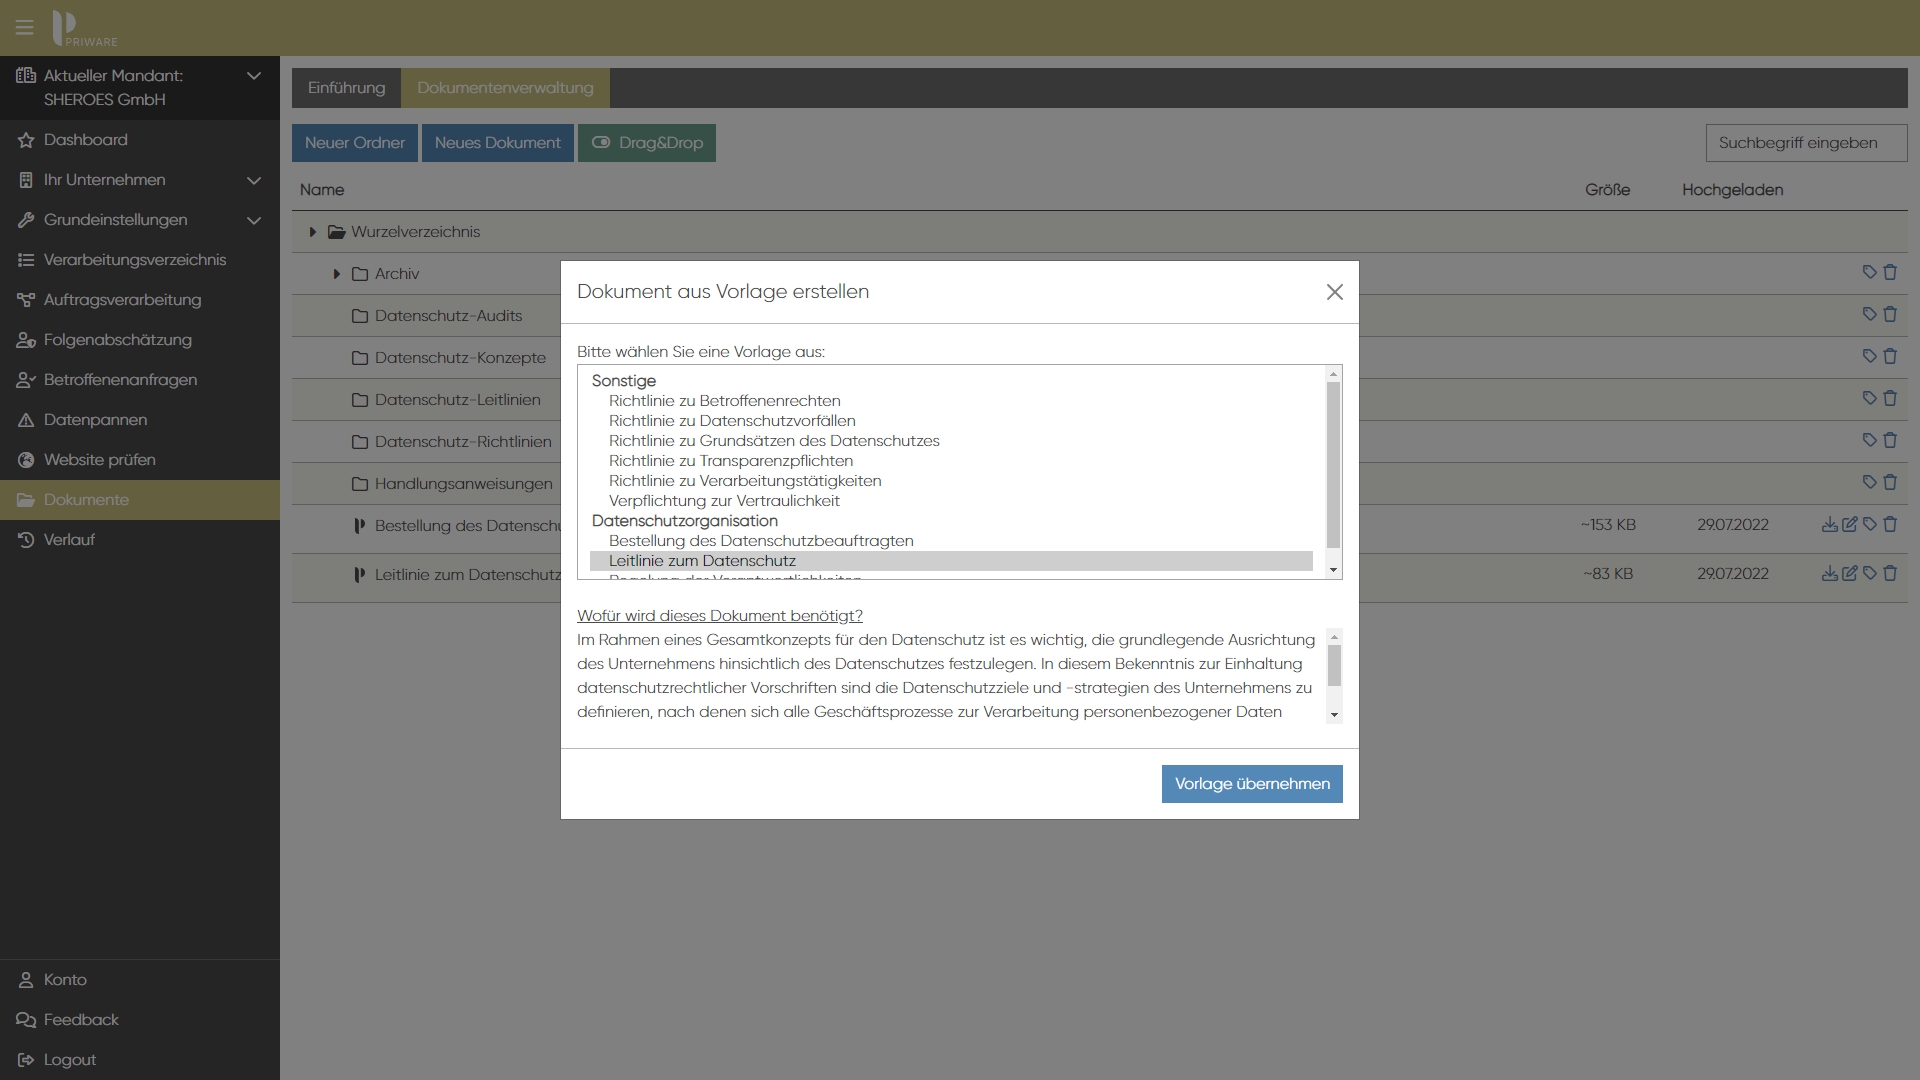Collapse the Wurzelverzeichnis tree node

(313, 232)
